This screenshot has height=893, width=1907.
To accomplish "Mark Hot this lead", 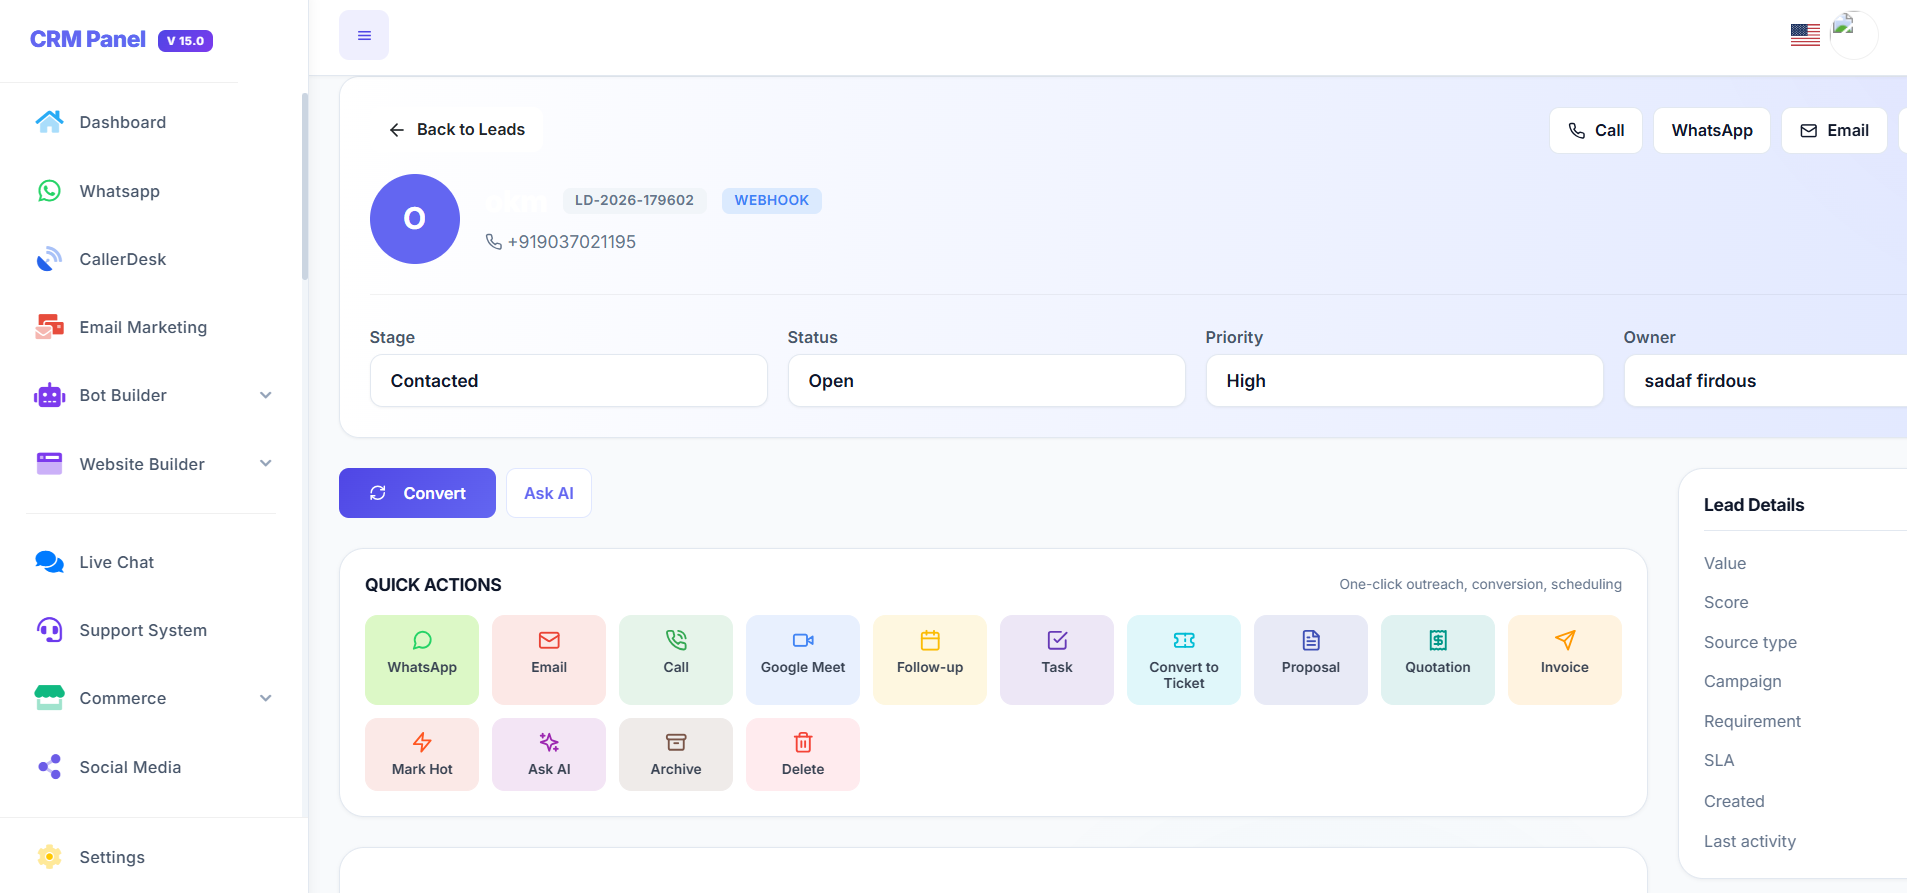I will (x=422, y=755).
